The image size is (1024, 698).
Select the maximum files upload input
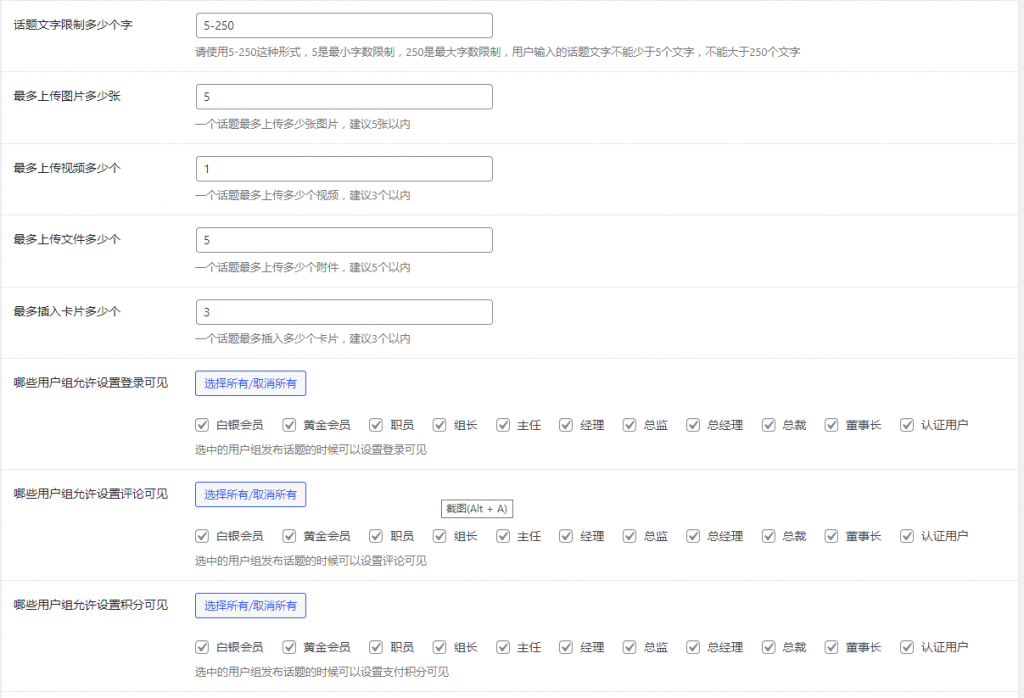(344, 239)
